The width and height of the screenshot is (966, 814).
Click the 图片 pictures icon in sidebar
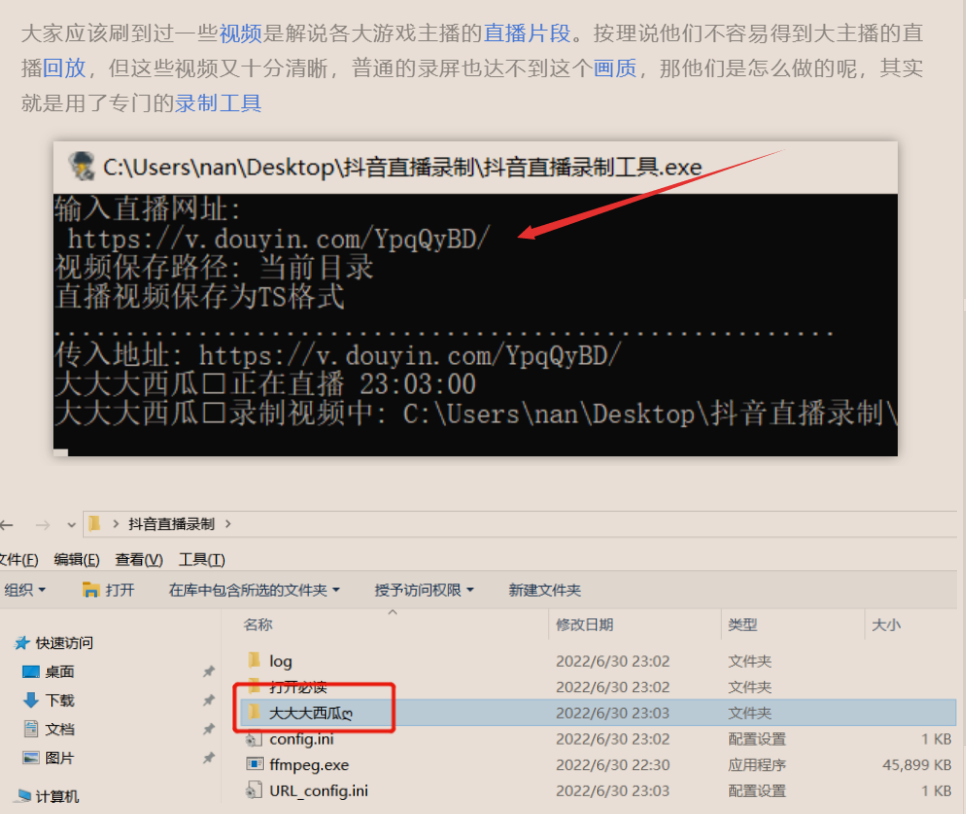click(30, 758)
